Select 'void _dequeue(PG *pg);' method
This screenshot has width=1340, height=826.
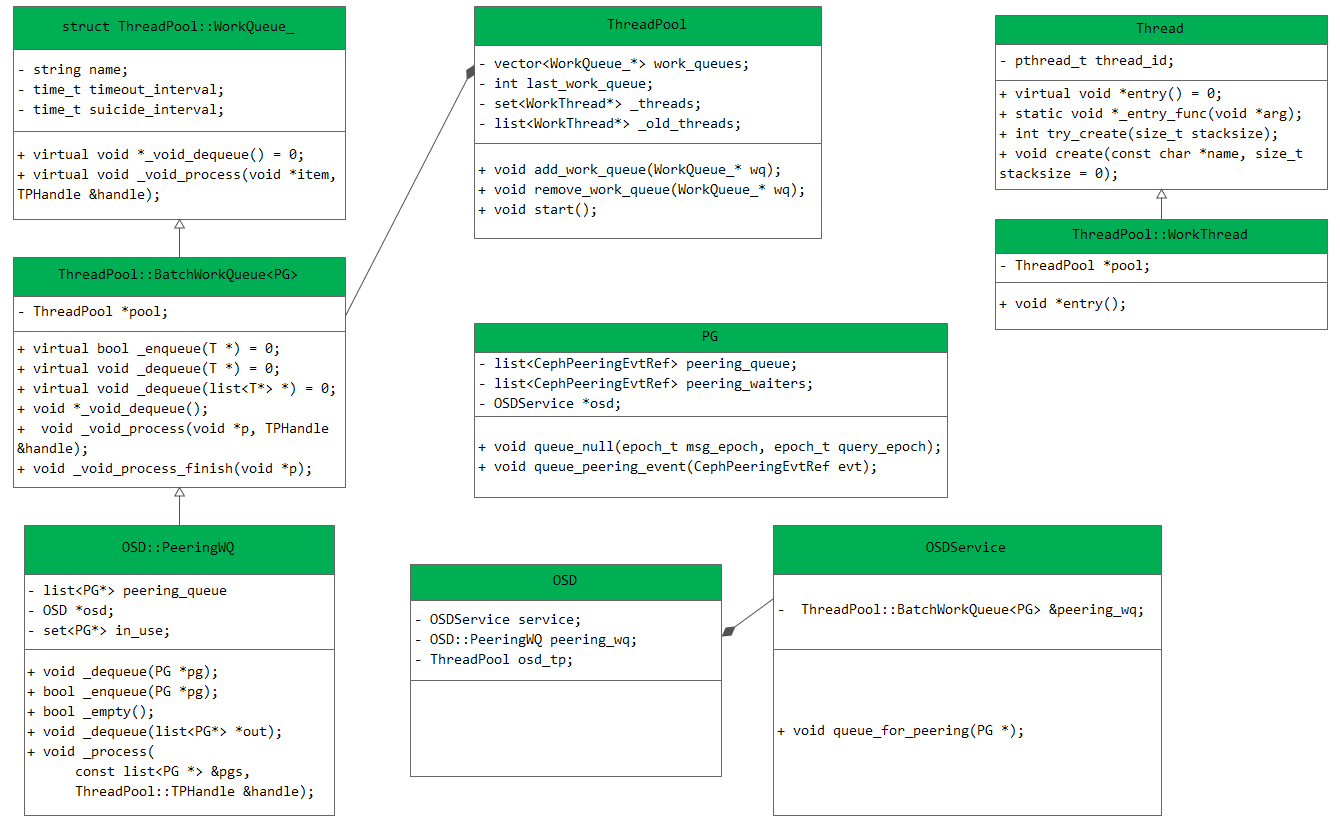[124, 671]
